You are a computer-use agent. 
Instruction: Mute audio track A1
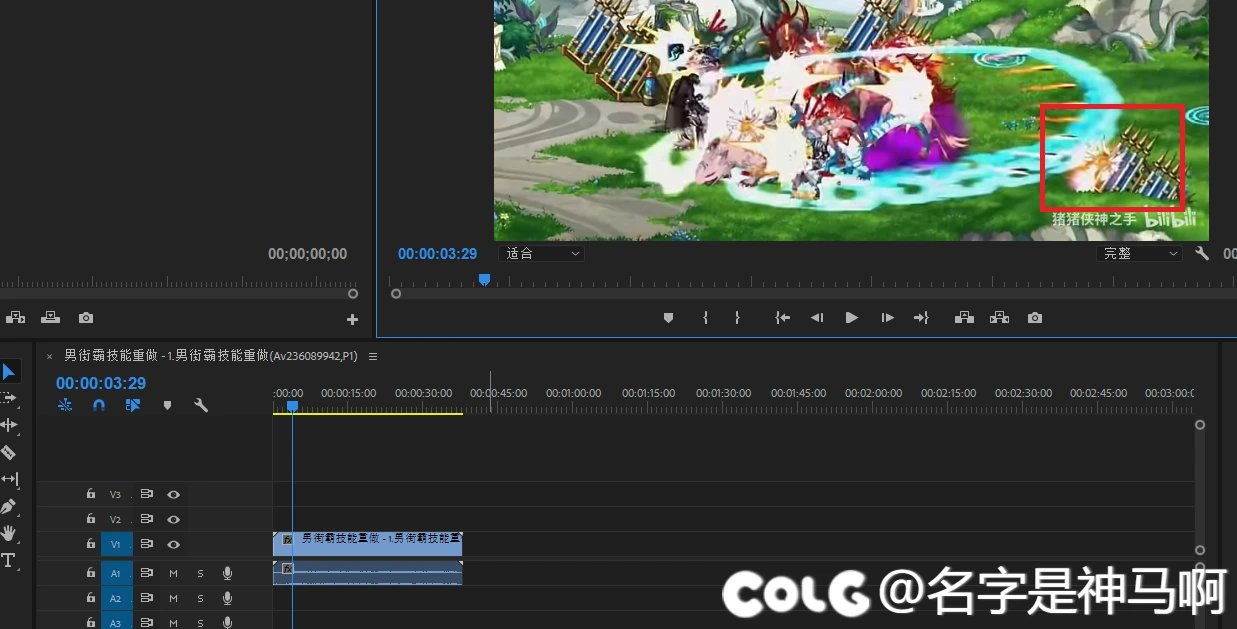(173, 573)
